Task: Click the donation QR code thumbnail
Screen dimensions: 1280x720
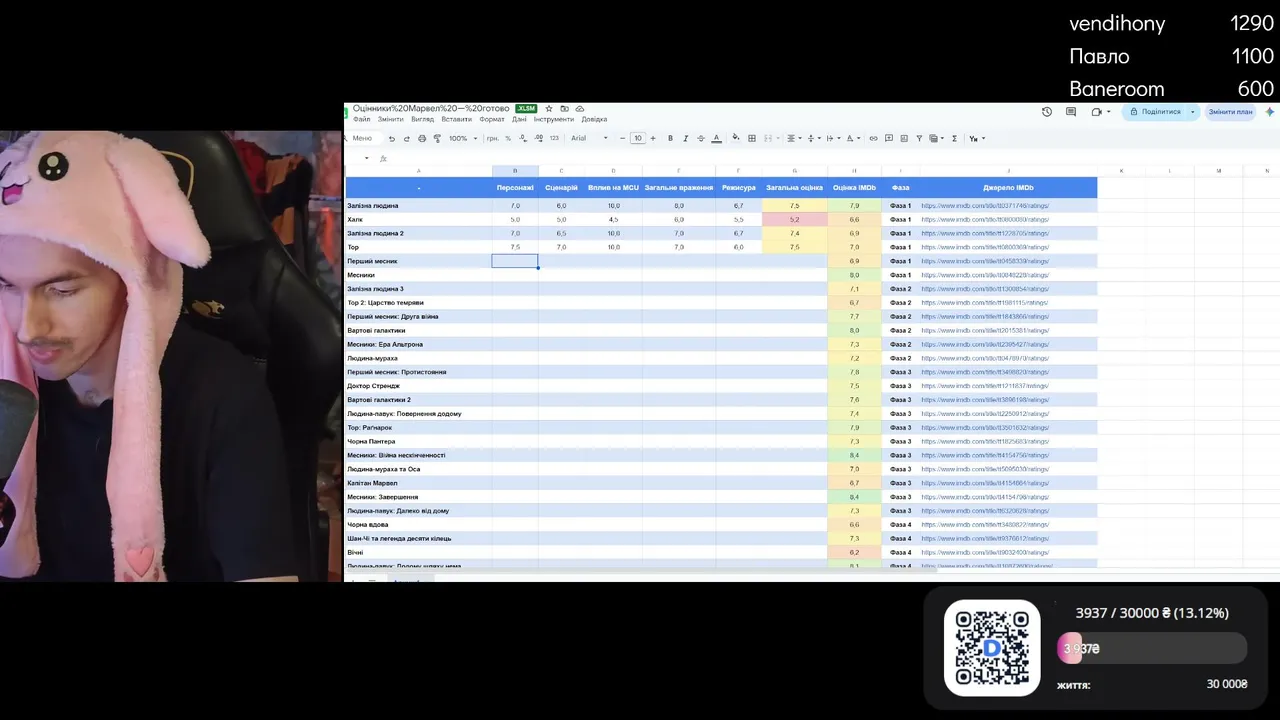Action: click(992, 648)
